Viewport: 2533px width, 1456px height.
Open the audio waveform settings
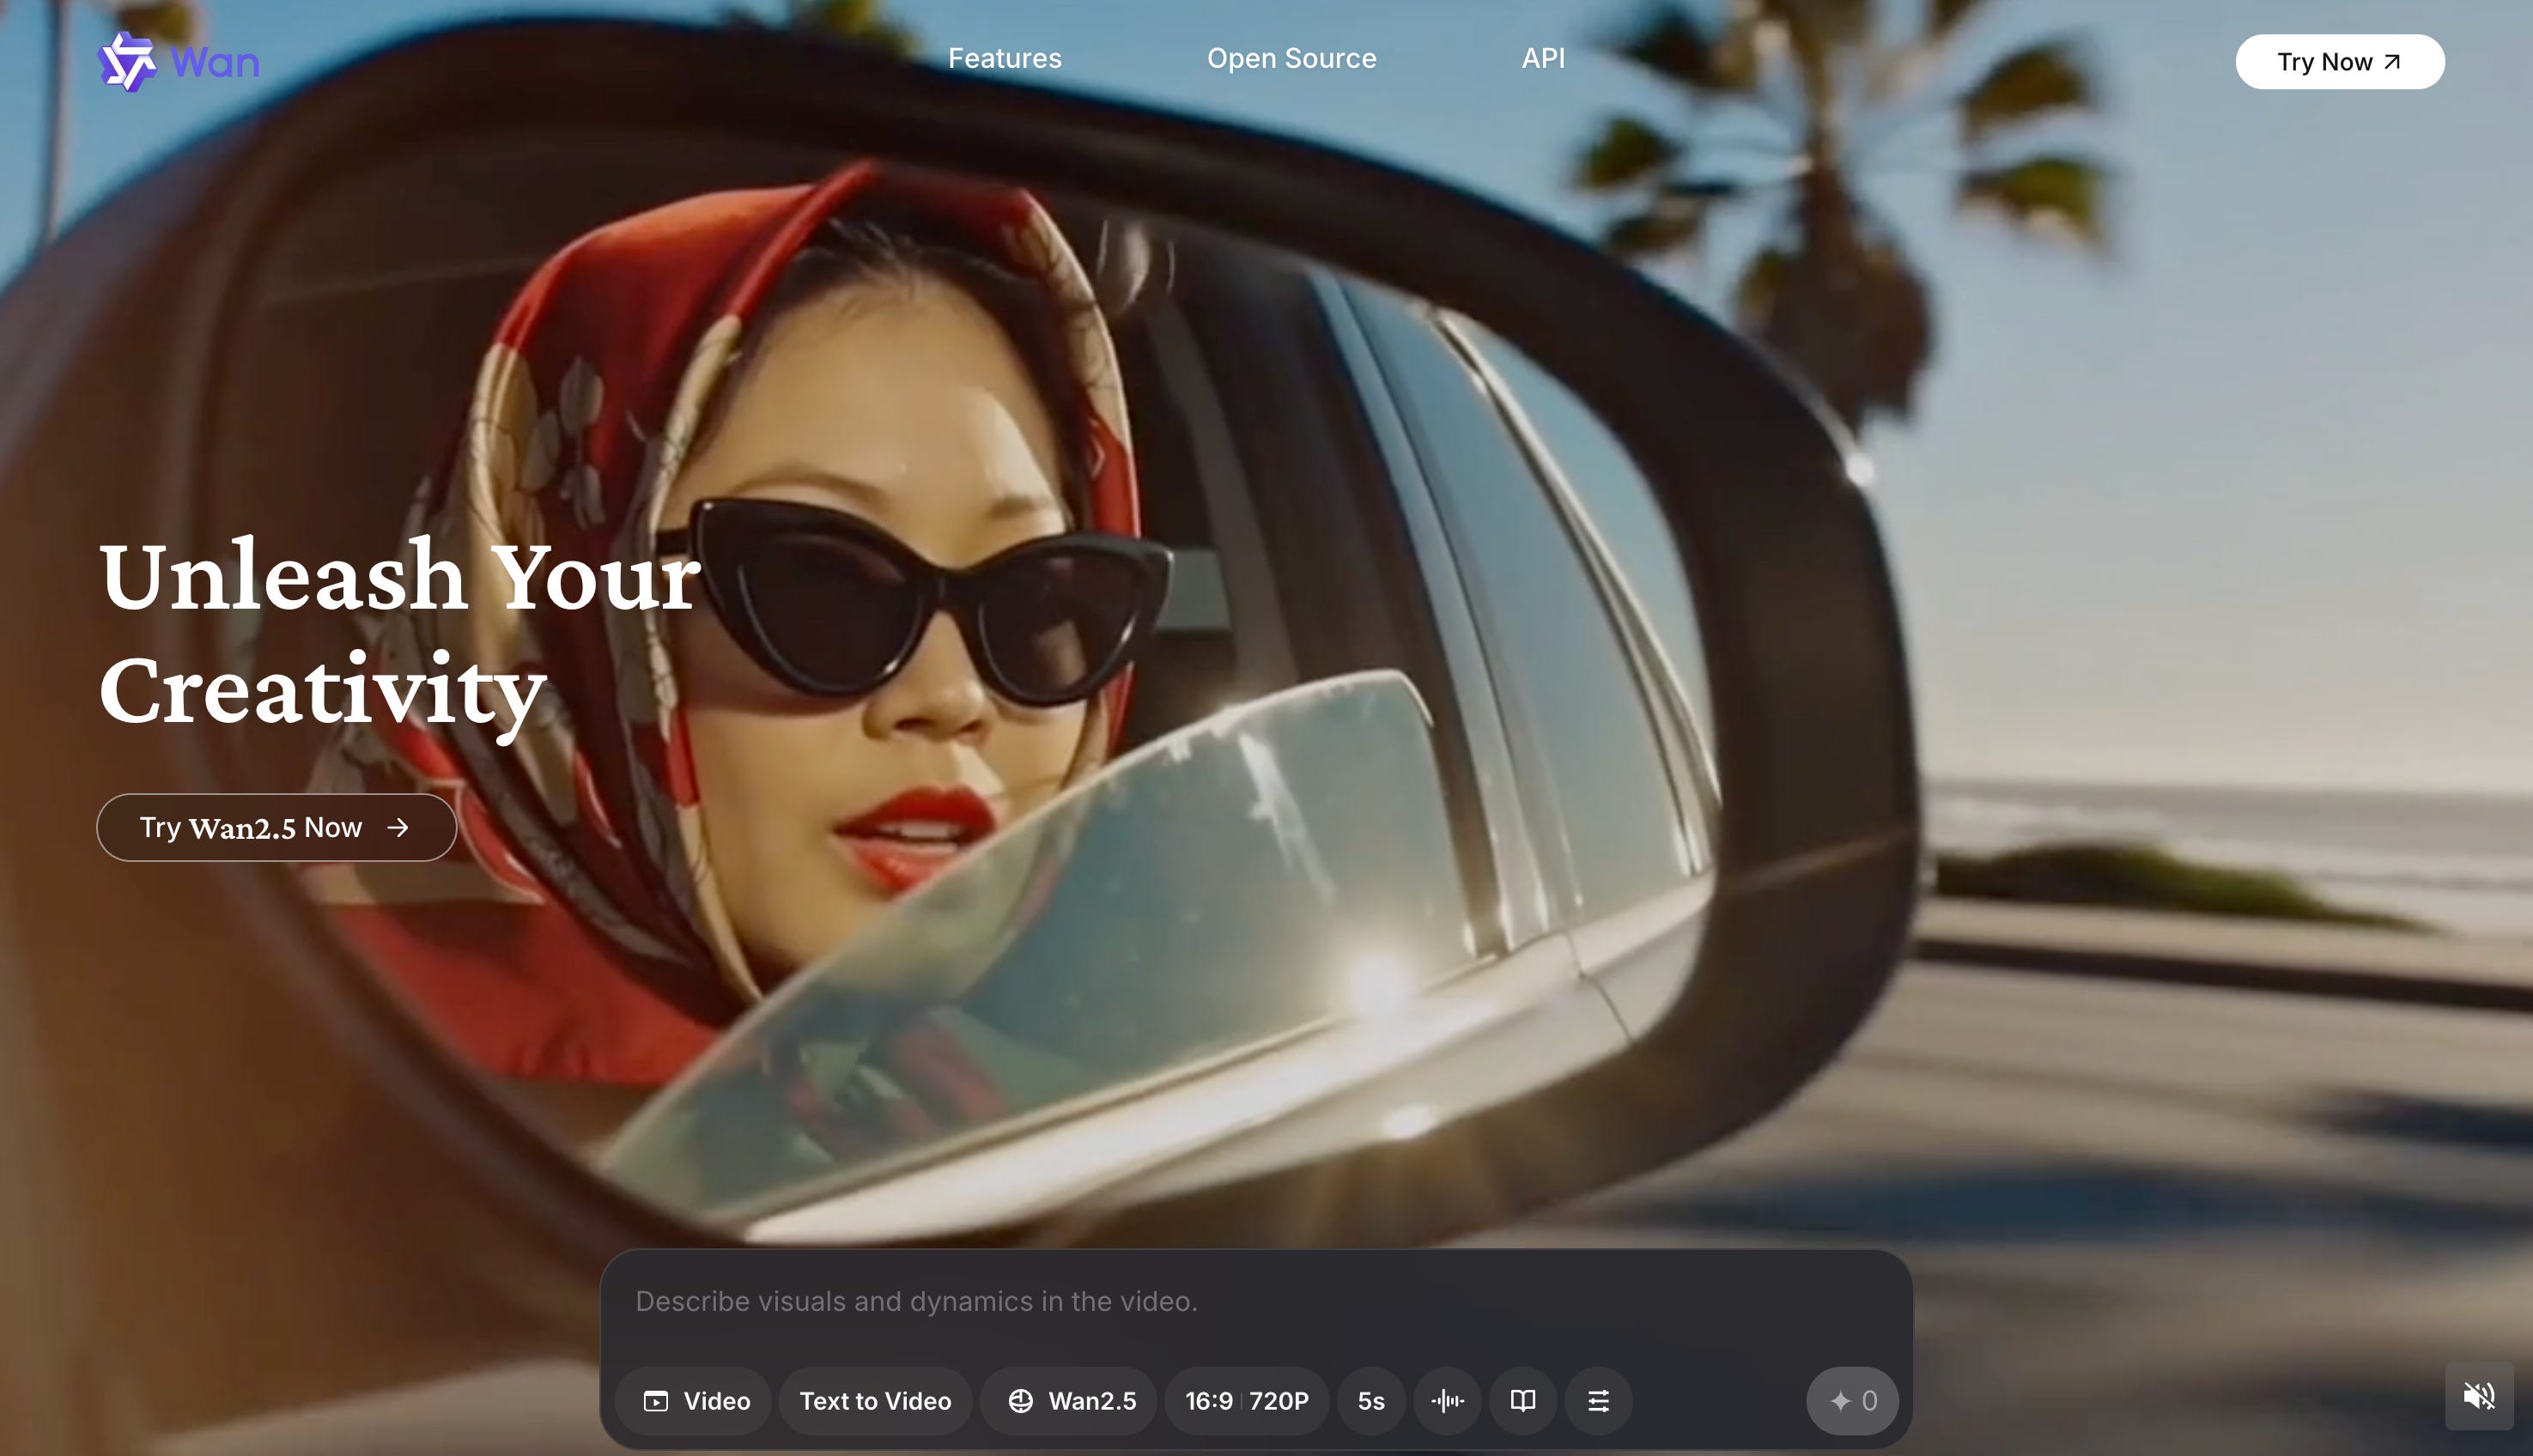pos(1447,1401)
